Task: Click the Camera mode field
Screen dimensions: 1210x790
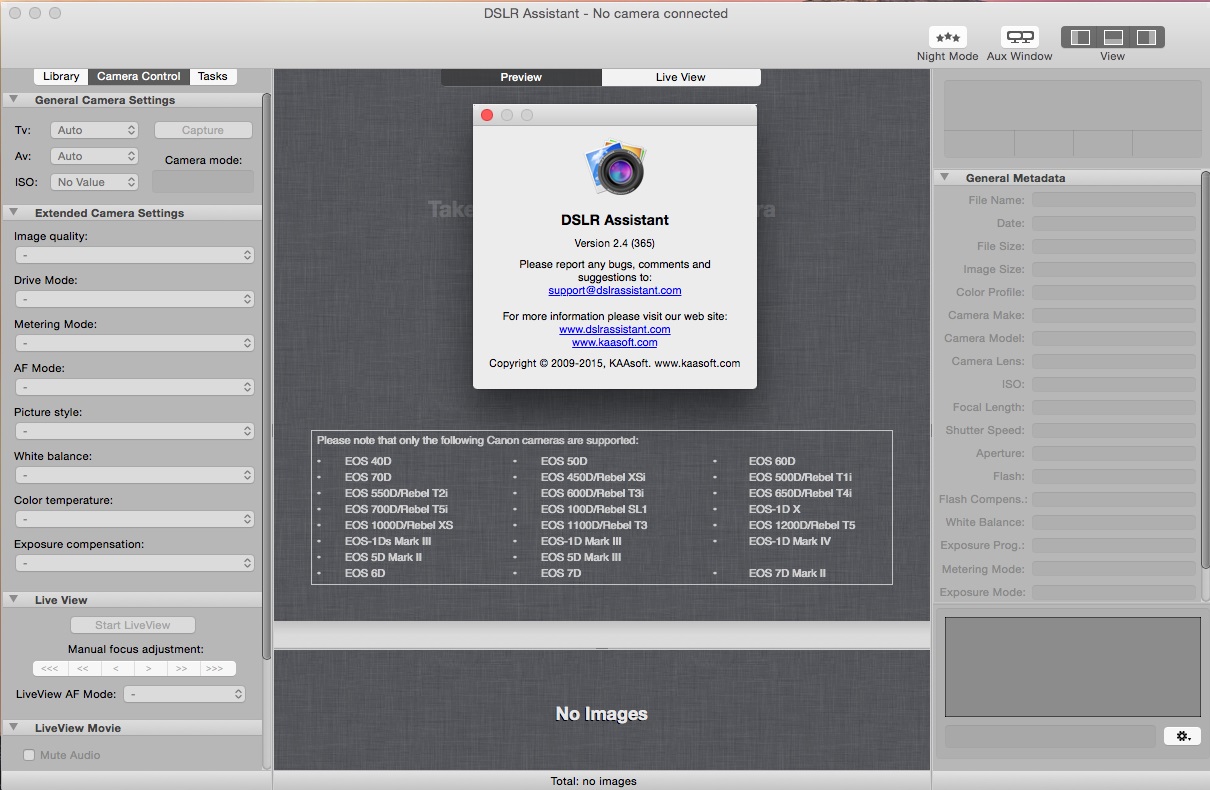Action: pyautogui.click(x=203, y=182)
